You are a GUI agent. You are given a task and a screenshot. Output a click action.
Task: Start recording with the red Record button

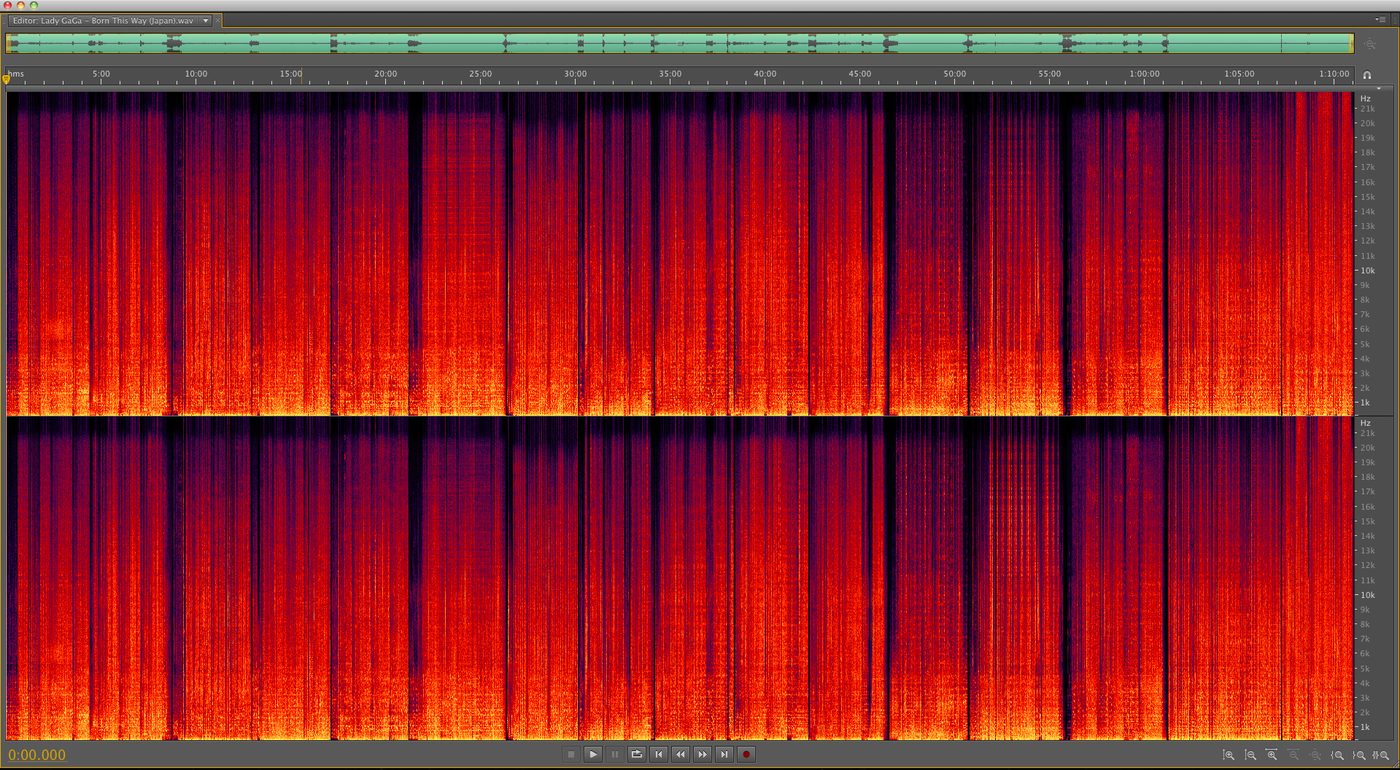[746, 755]
